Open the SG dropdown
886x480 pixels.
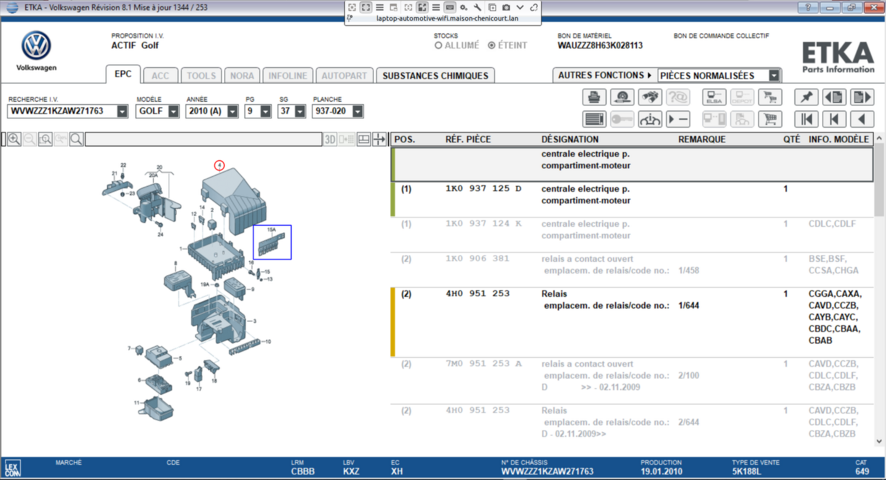click(x=299, y=111)
